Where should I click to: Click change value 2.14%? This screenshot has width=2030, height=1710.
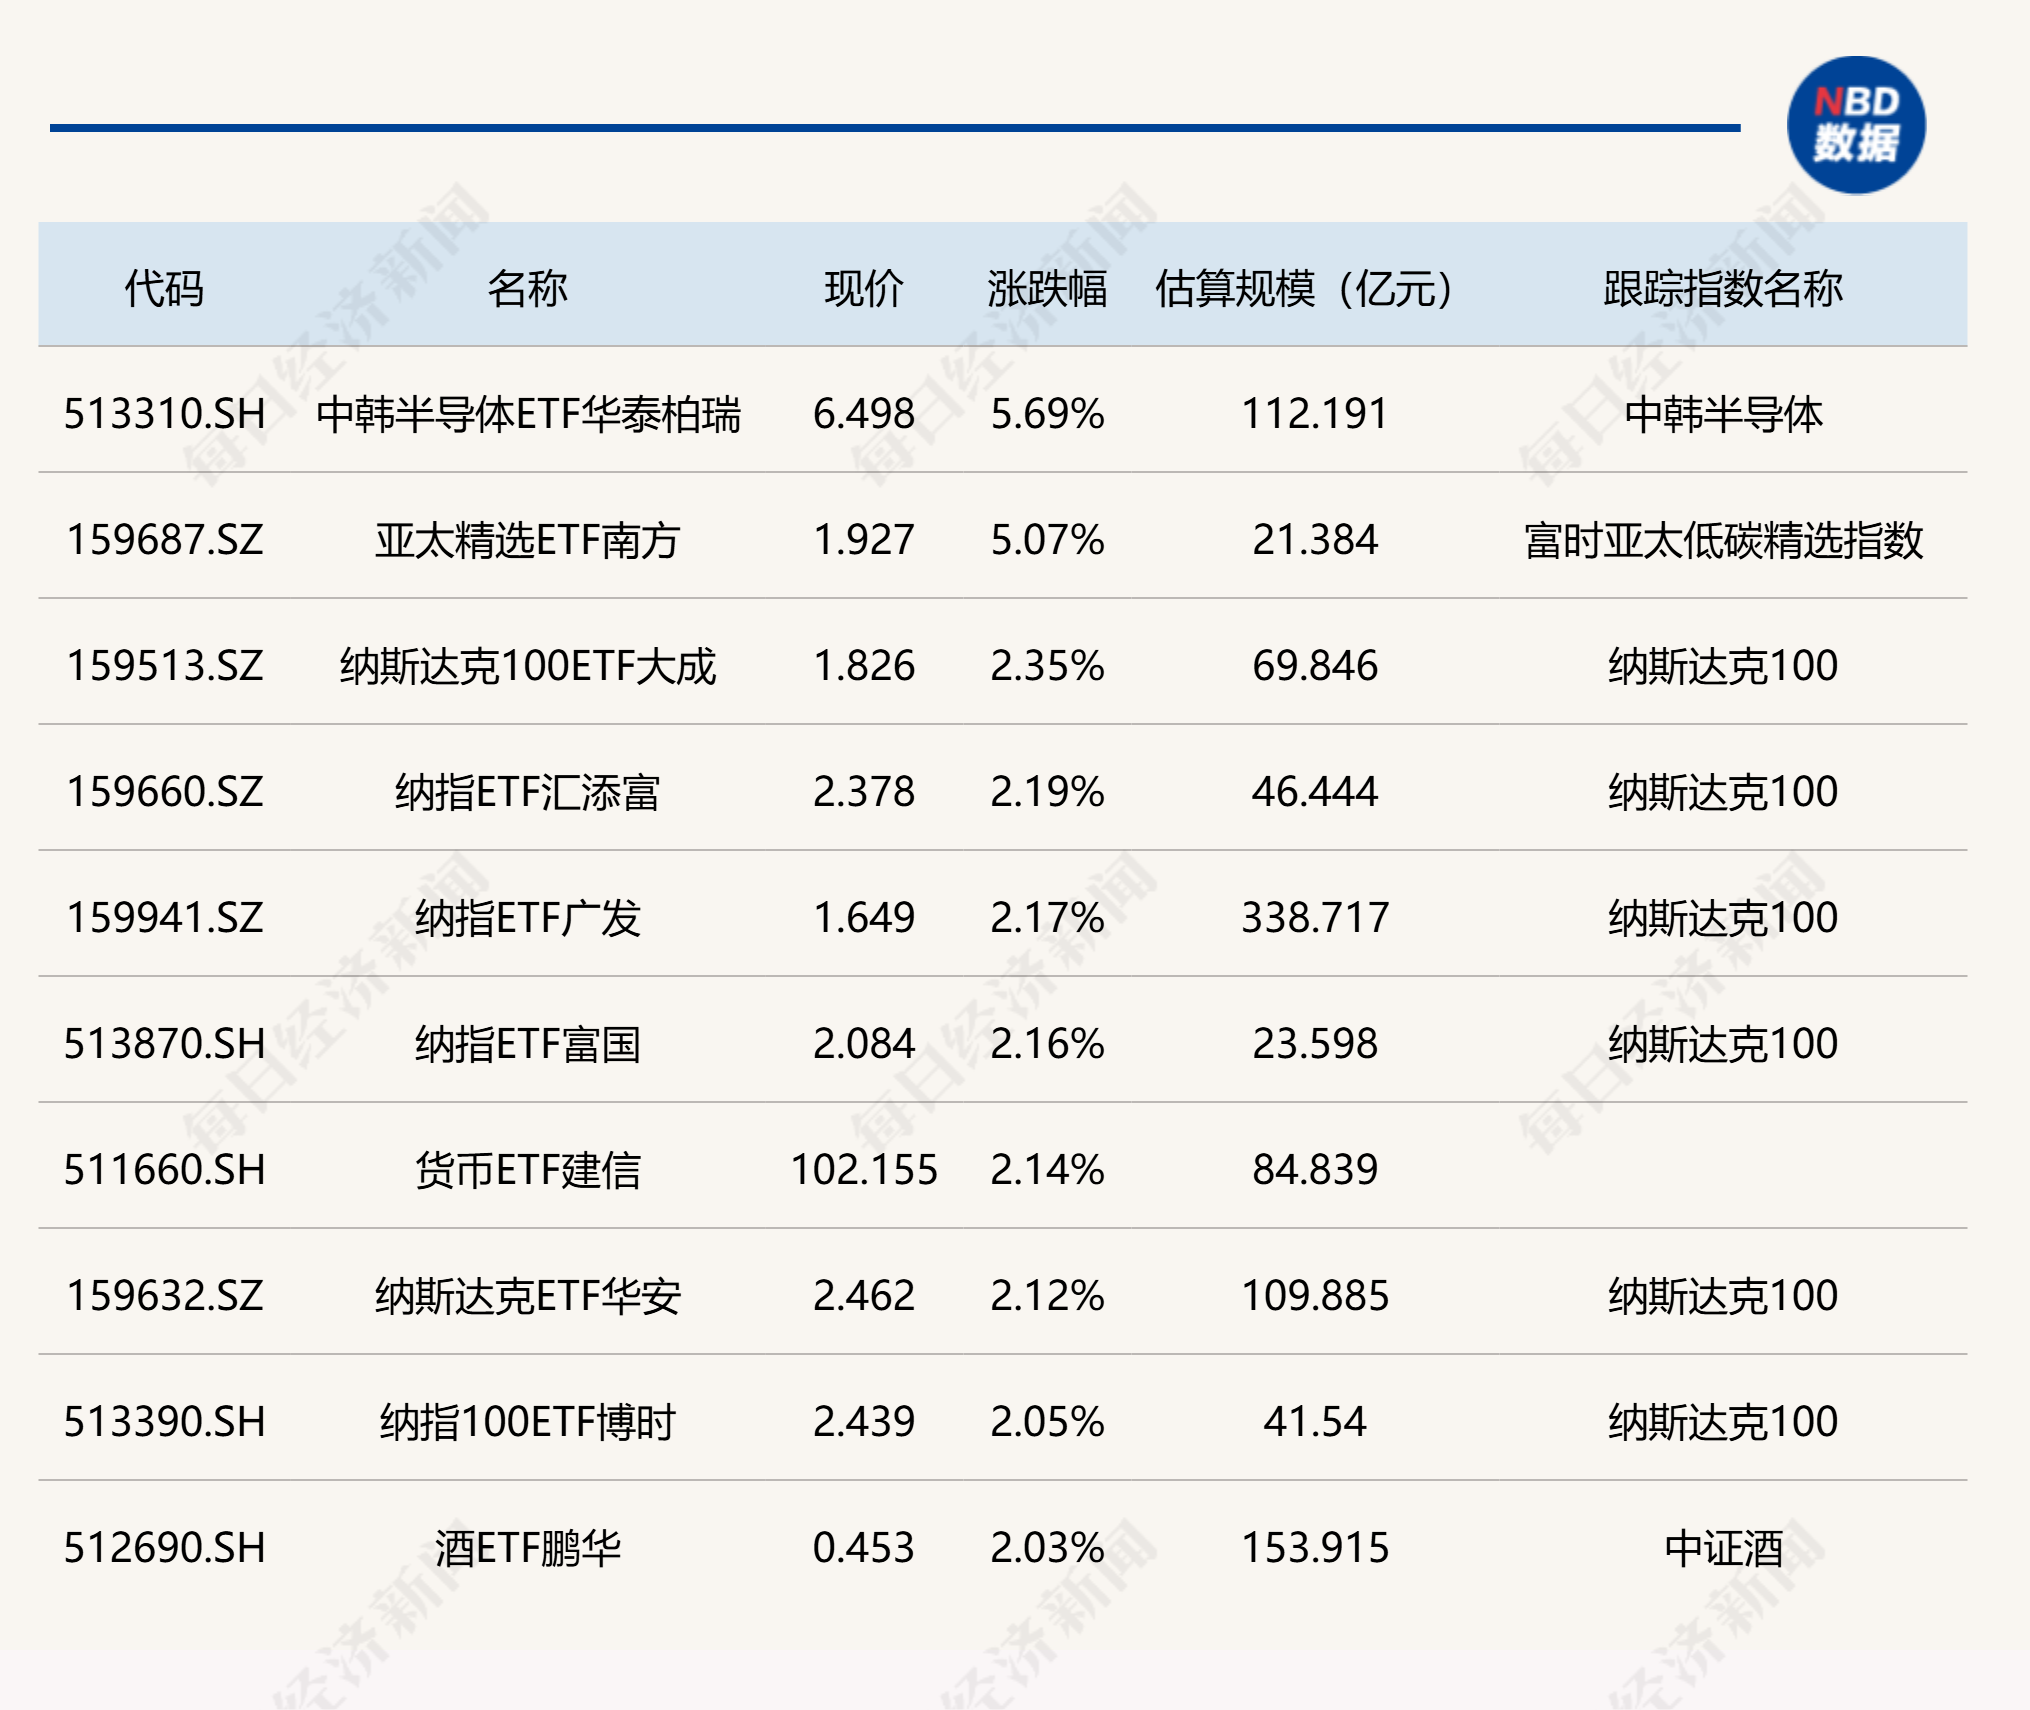tap(1047, 1170)
